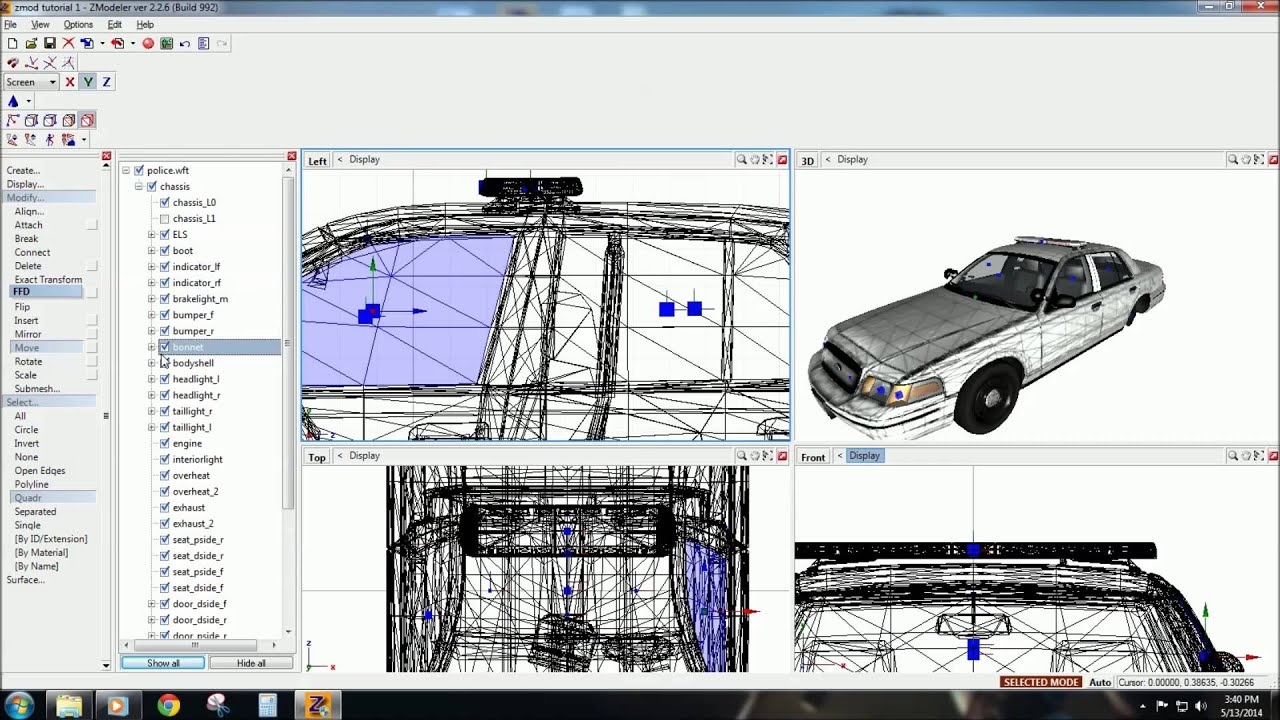Open the File menu
Screen dimensions: 1280x720
coord(10,24)
